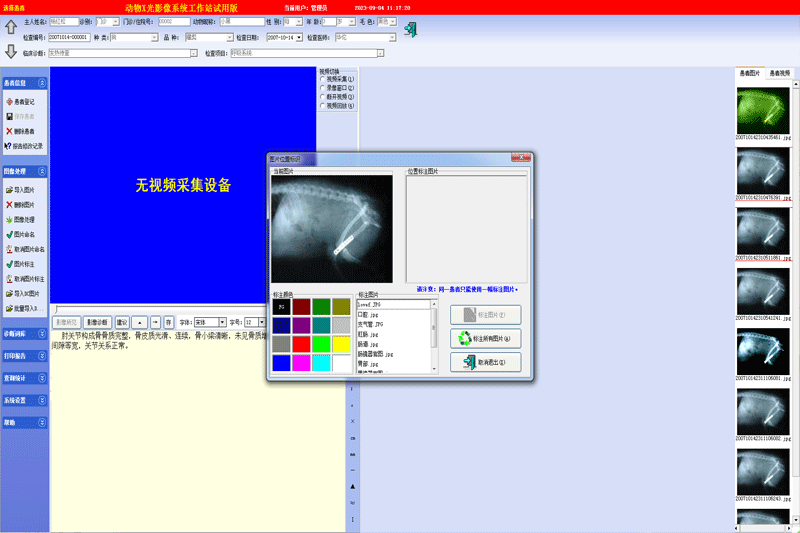Click the 检查编号 input field
Image resolution: width=800 pixels, height=533 pixels.
tap(69, 37)
